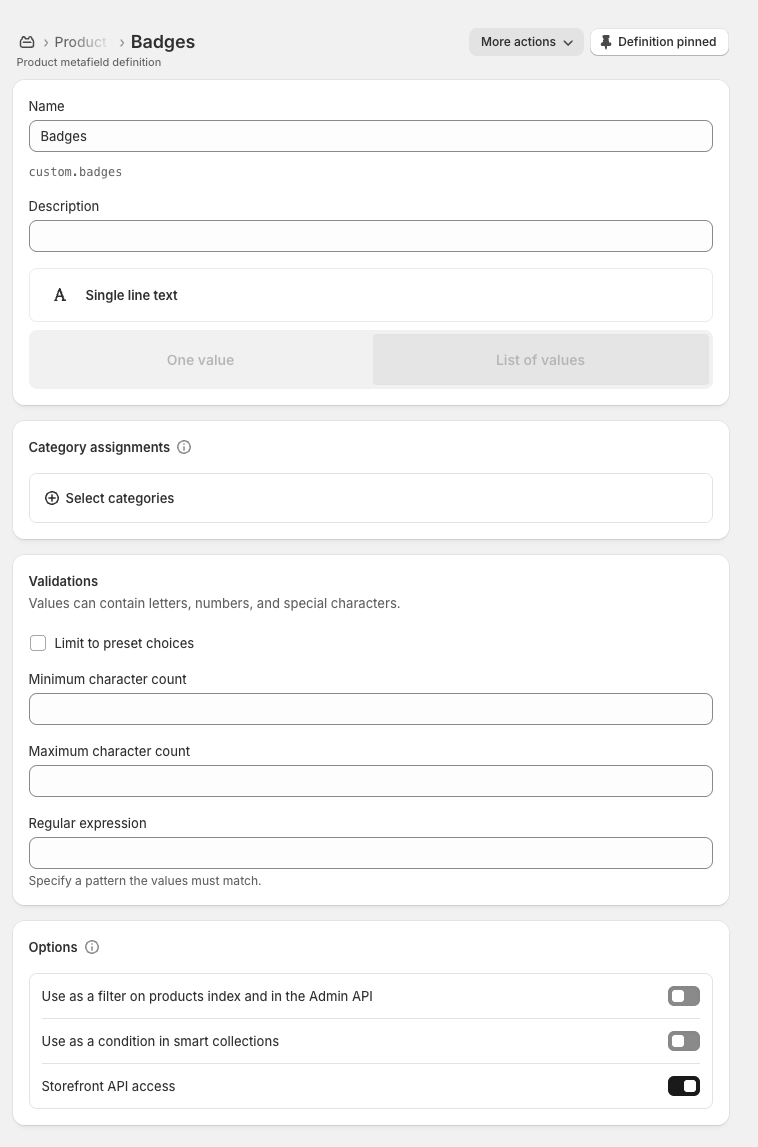Click the info icon next to Options
Screen dimensions: 758x1147
(92, 947)
